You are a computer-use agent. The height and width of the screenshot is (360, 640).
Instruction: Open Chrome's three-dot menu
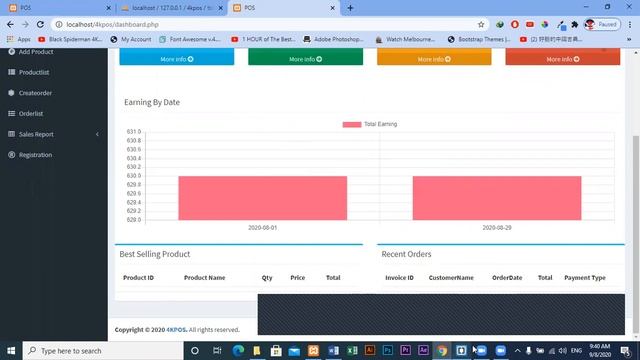(x=630, y=24)
